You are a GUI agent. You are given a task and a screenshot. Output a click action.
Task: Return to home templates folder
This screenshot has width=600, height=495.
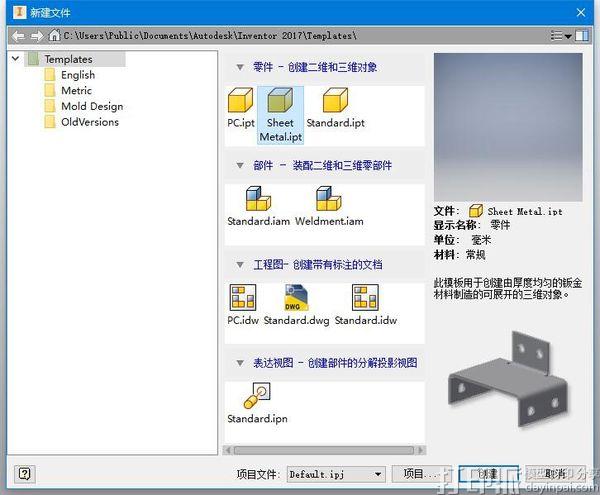pos(54,36)
